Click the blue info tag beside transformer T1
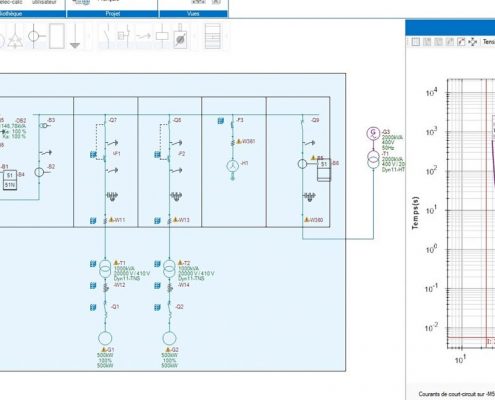 point(93,264)
